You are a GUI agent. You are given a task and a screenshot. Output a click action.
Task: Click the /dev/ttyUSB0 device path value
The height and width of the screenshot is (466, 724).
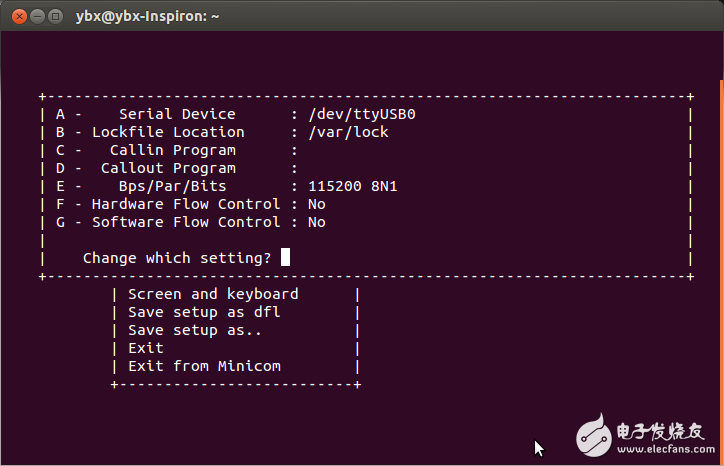(x=362, y=114)
